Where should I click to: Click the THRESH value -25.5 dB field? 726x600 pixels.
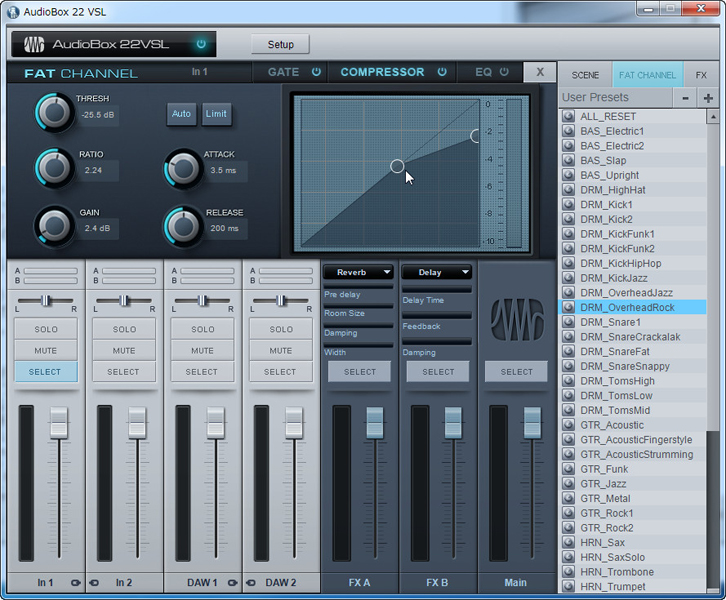pyautogui.click(x=98, y=115)
